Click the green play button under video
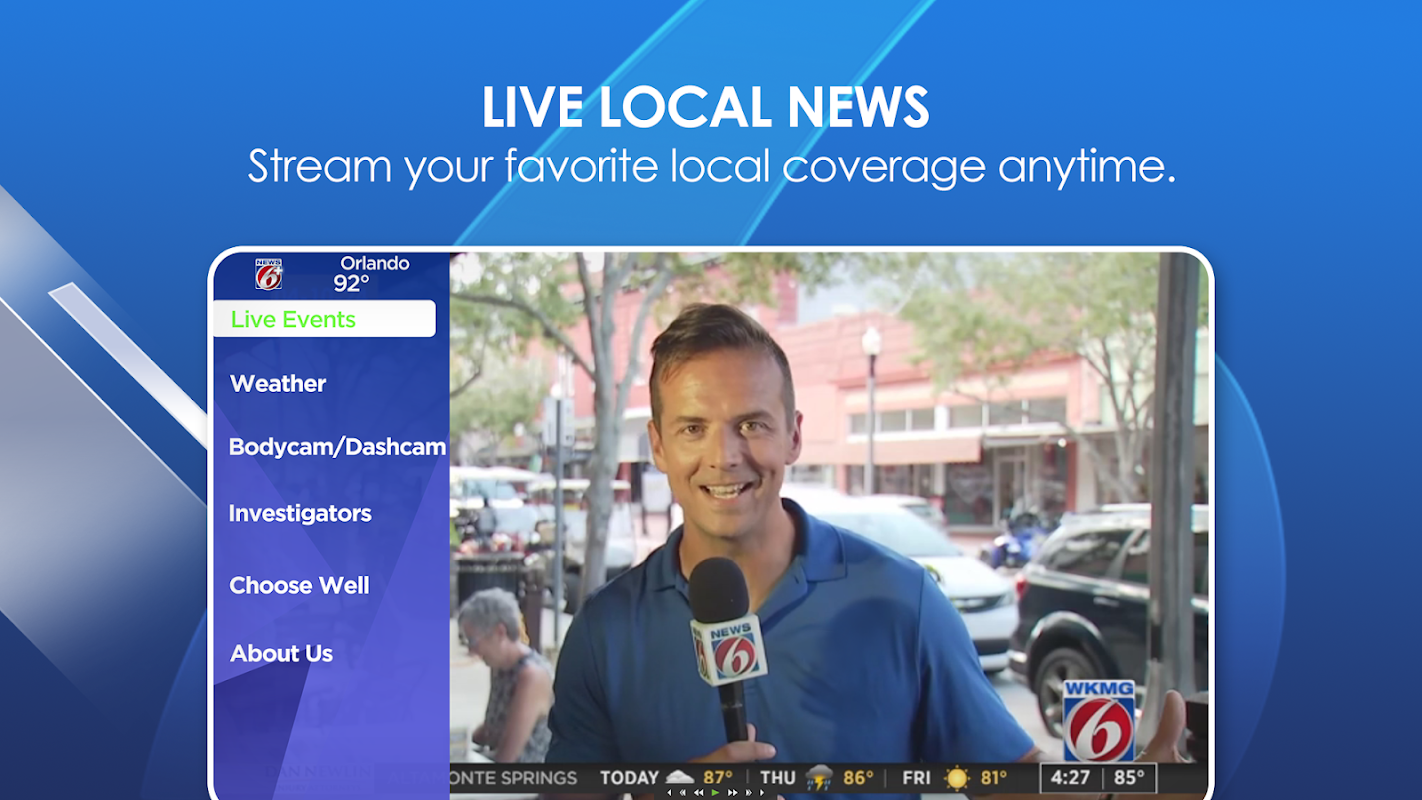The width and height of the screenshot is (1422, 800). pos(715,793)
